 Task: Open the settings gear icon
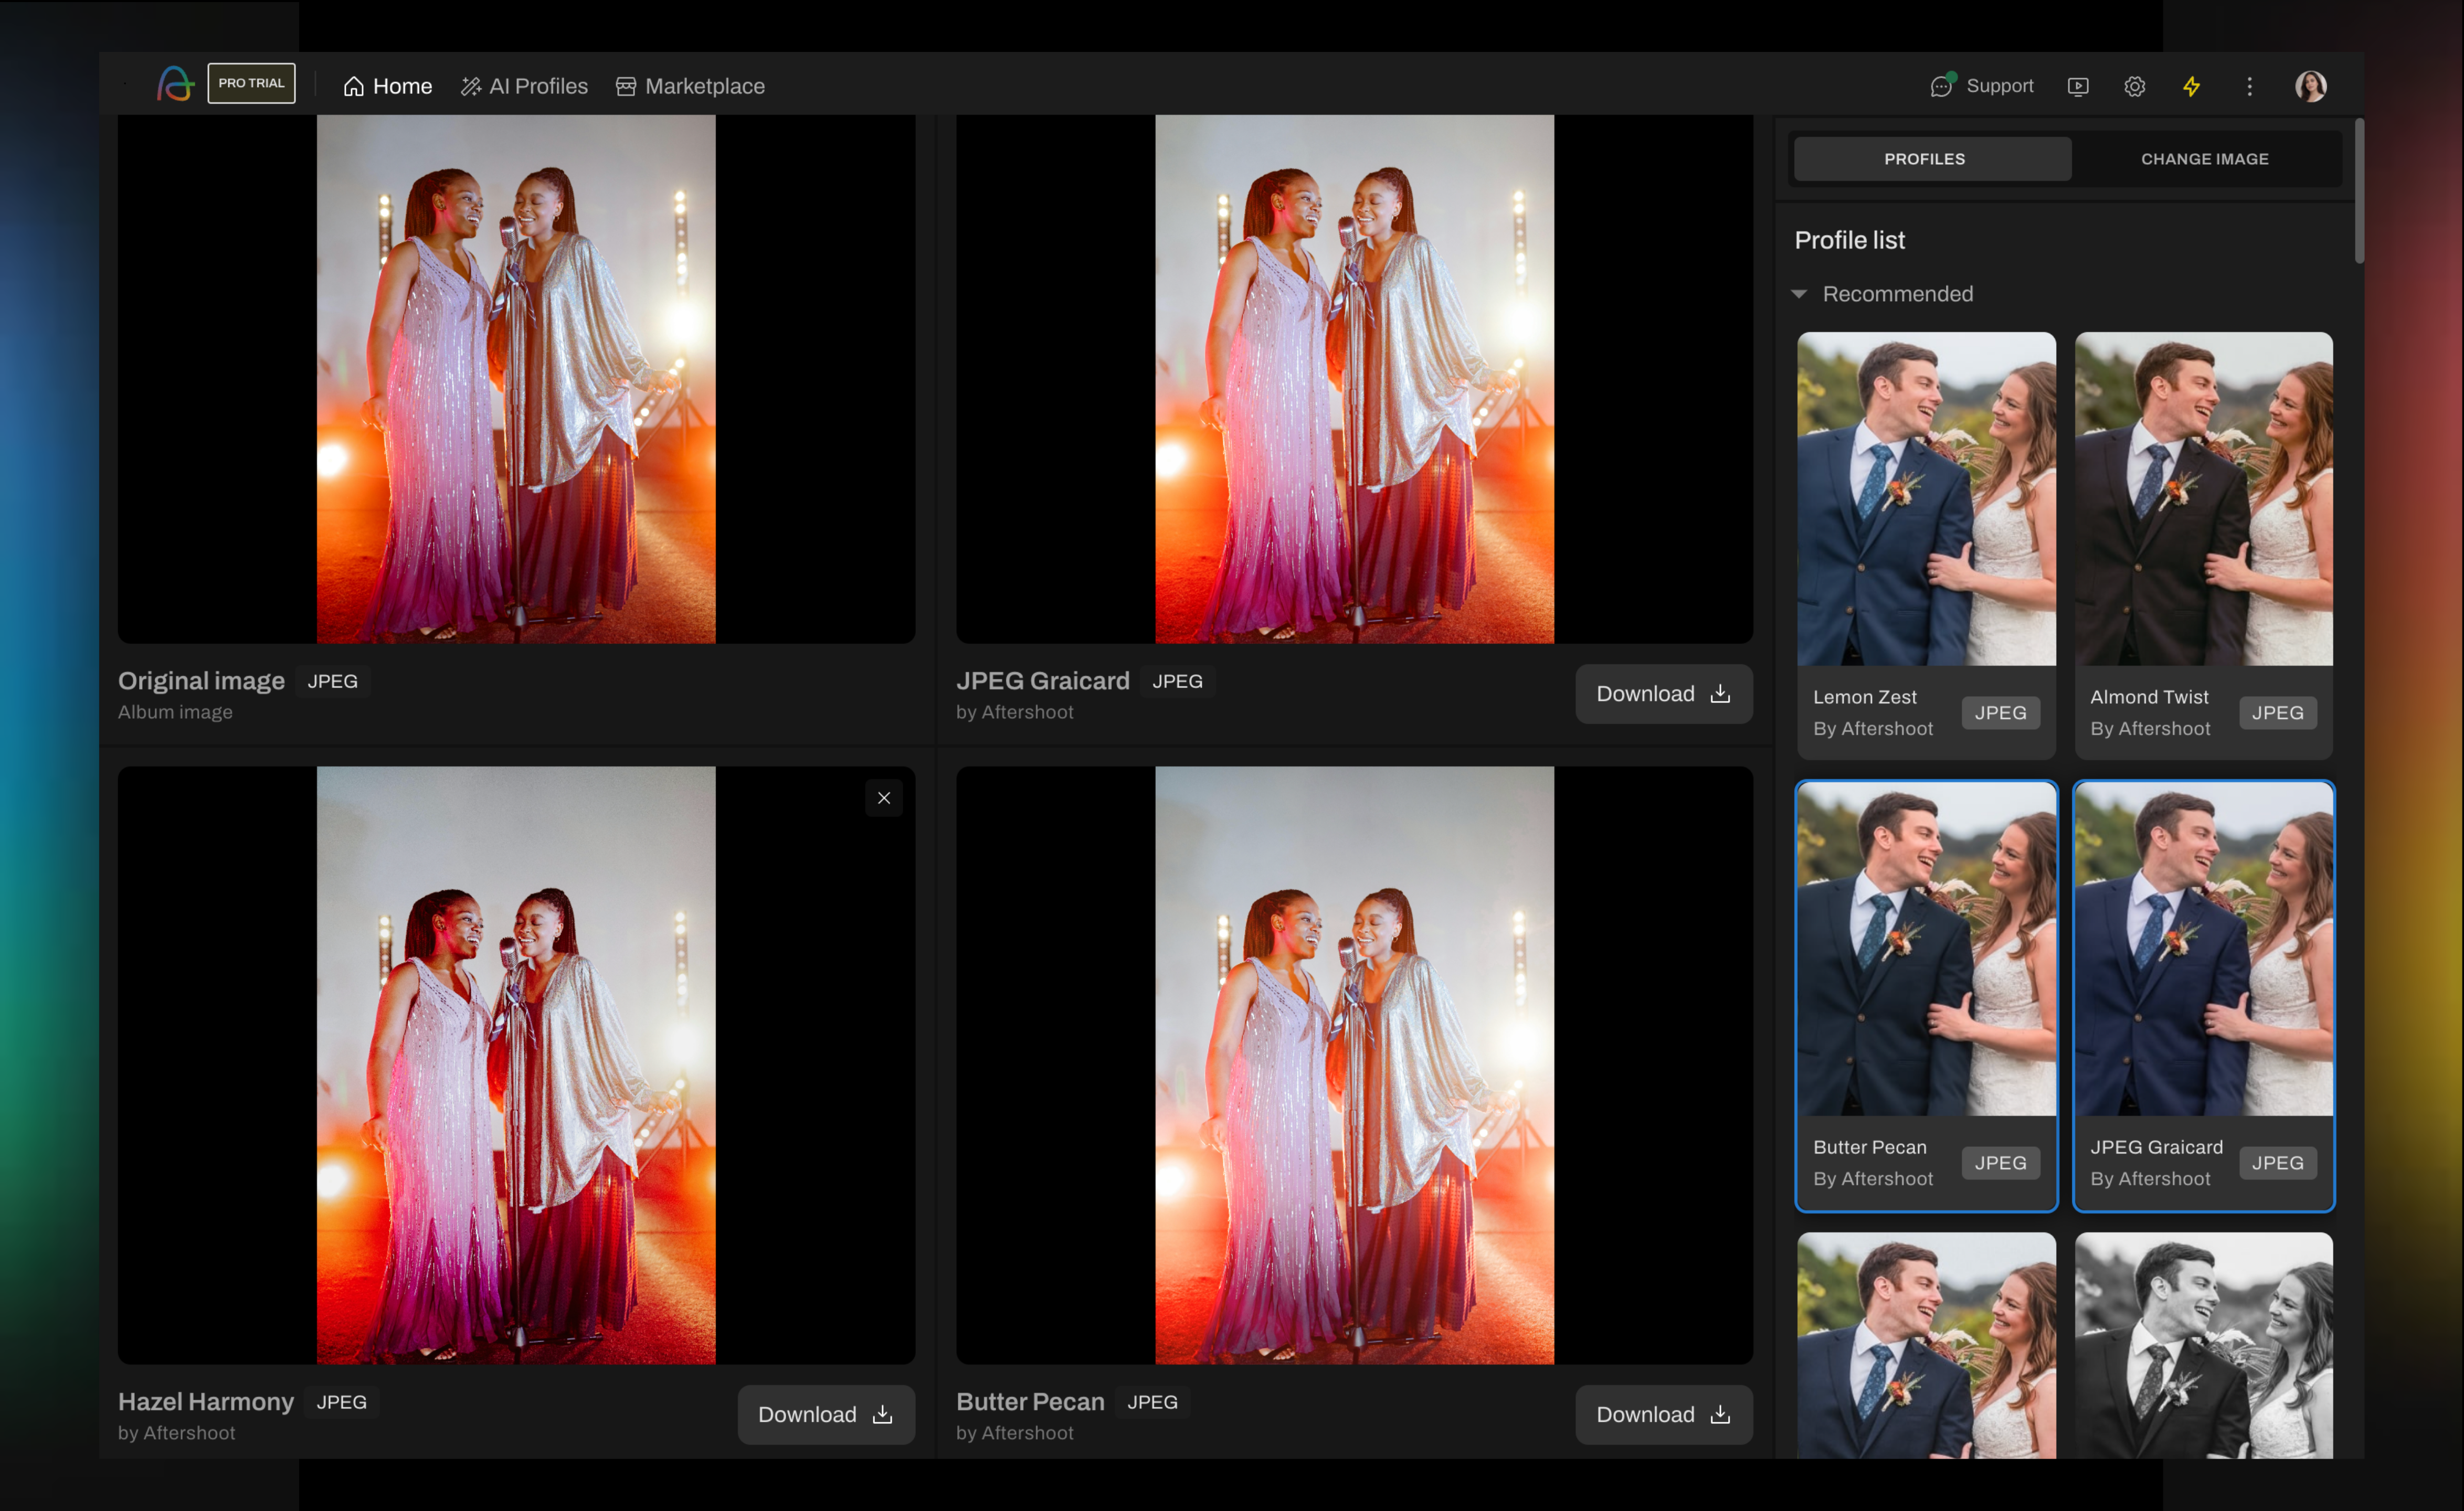pyautogui.click(x=2134, y=87)
